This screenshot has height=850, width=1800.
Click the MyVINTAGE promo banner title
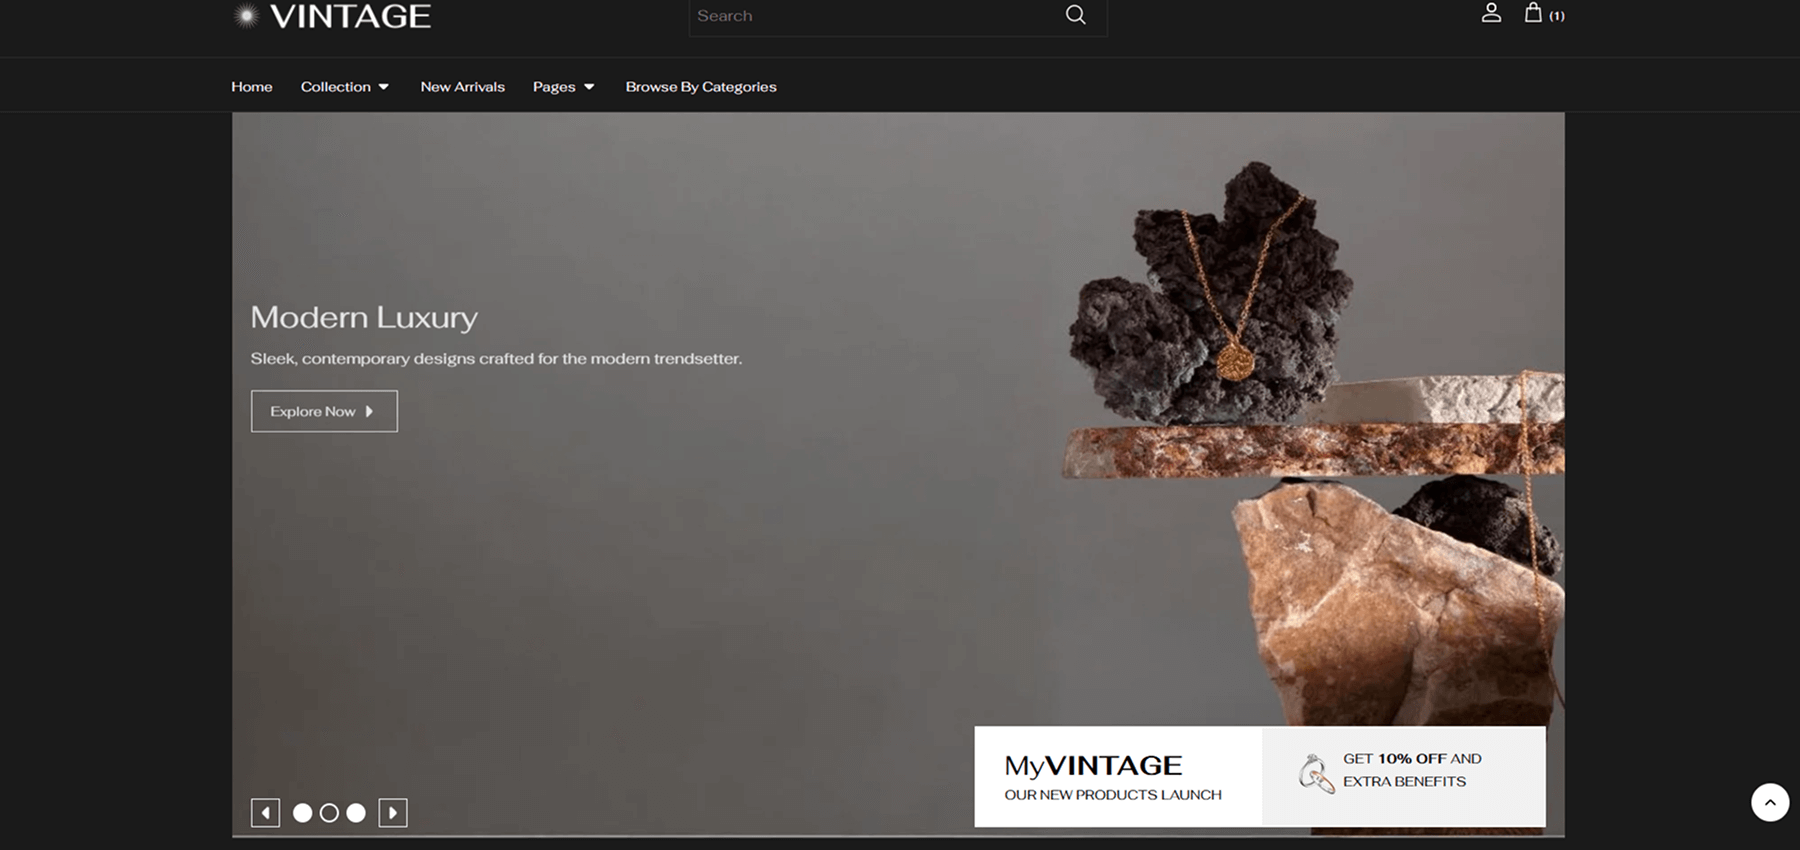(1093, 766)
